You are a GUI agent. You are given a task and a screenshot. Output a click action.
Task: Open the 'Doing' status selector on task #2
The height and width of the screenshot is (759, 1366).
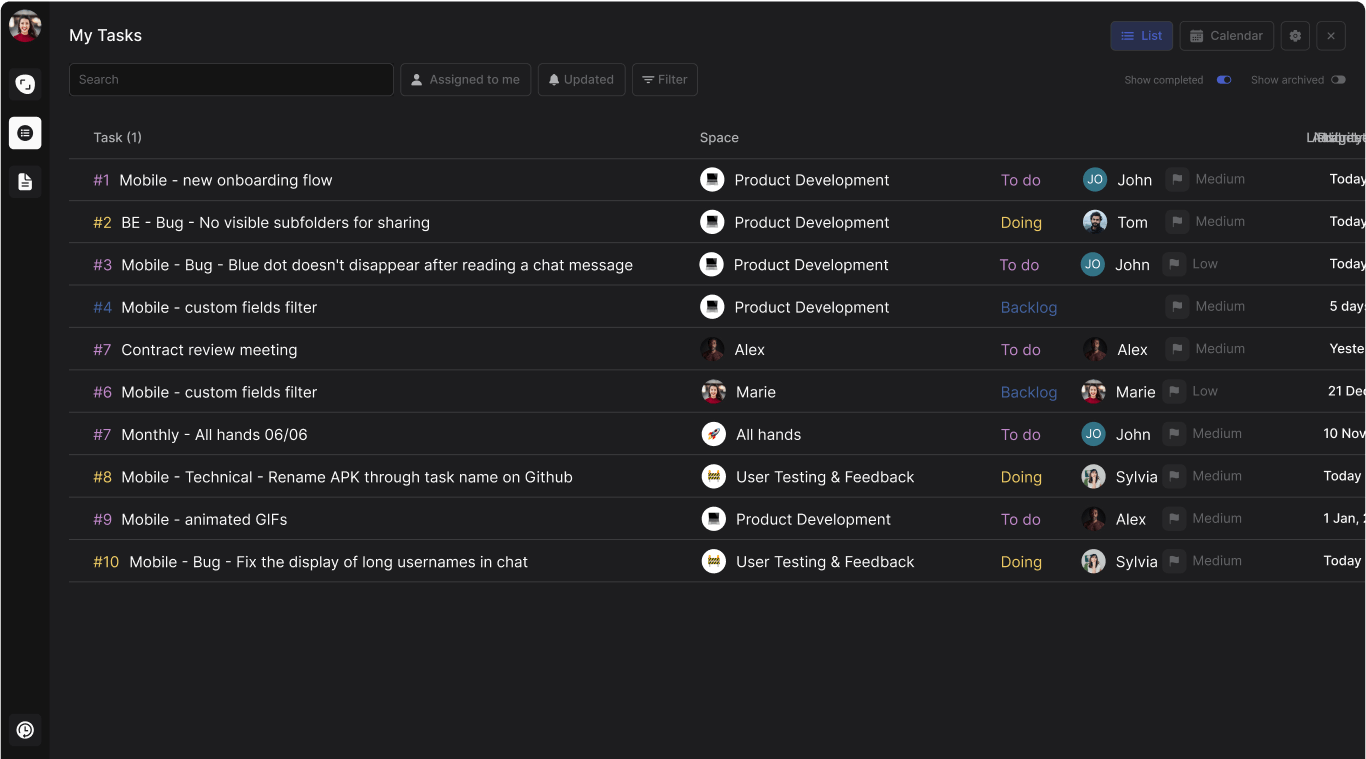(x=1020, y=222)
